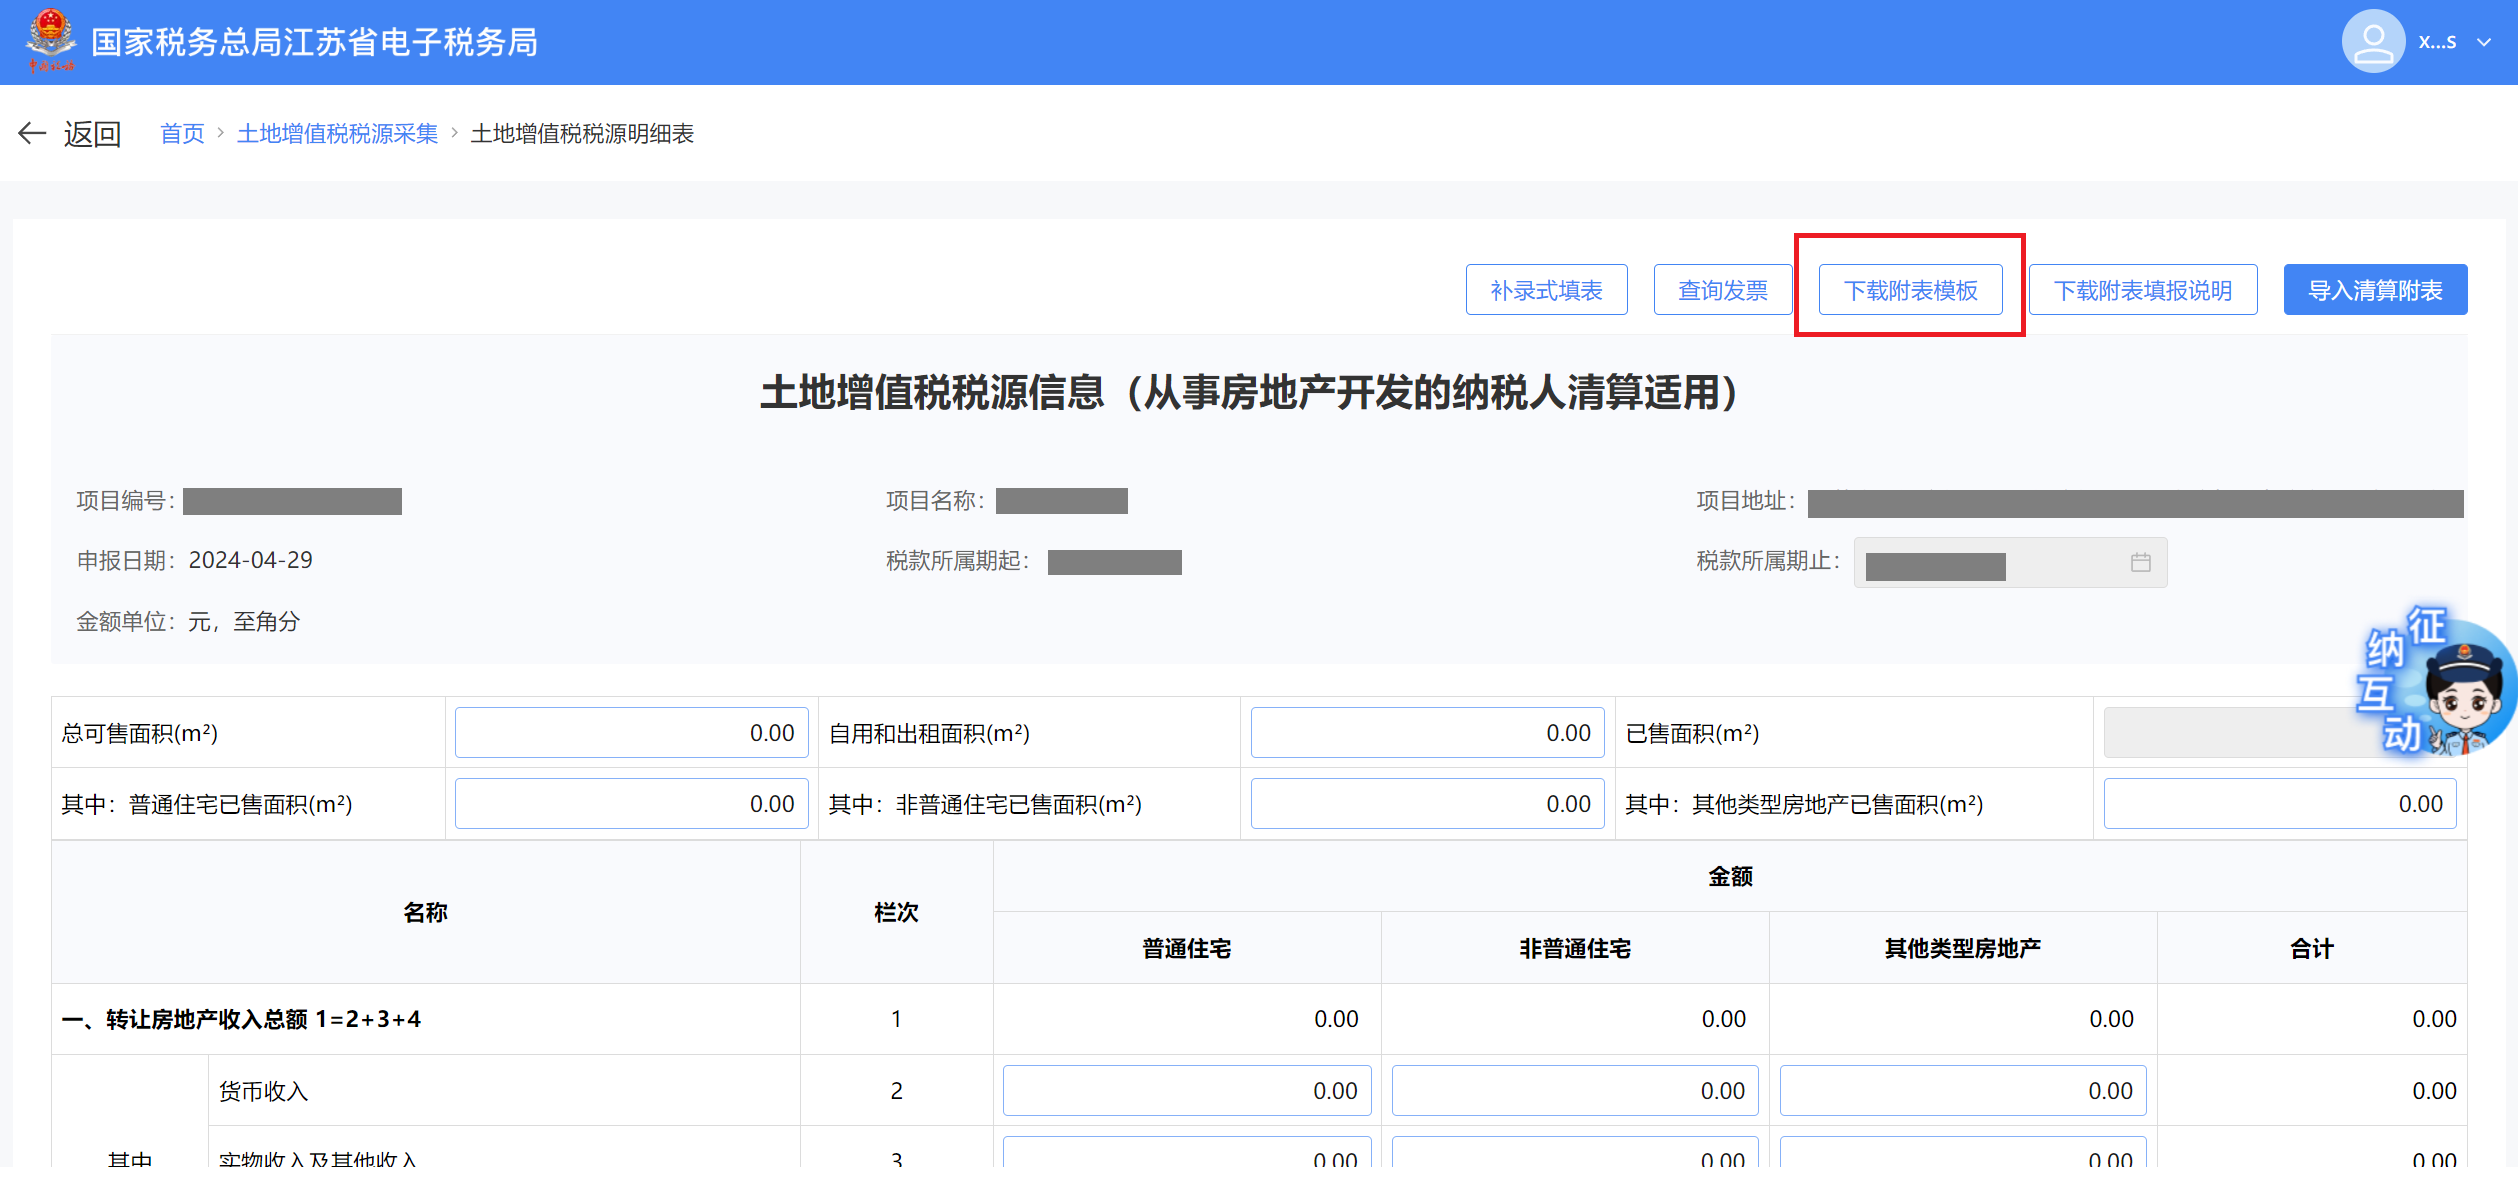Click the 自用和出租面积 input field
The height and width of the screenshot is (1192, 2518).
click(x=1427, y=733)
